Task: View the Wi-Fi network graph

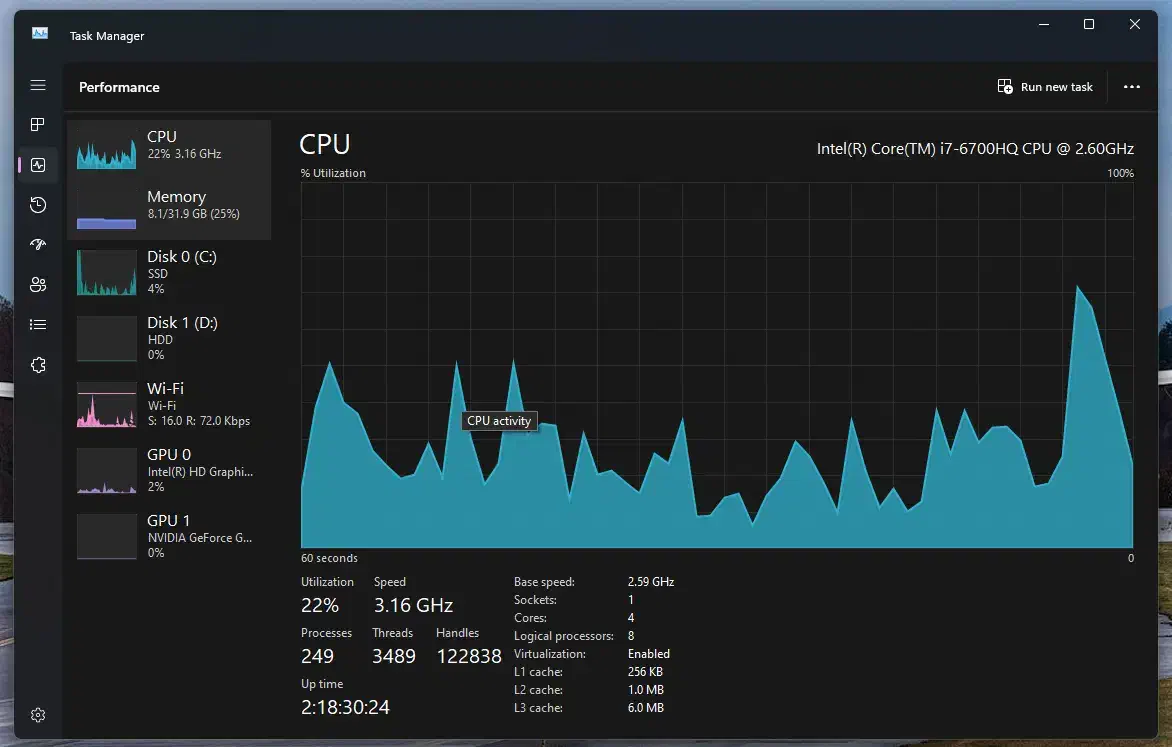Action: click(x=169, y=404)
